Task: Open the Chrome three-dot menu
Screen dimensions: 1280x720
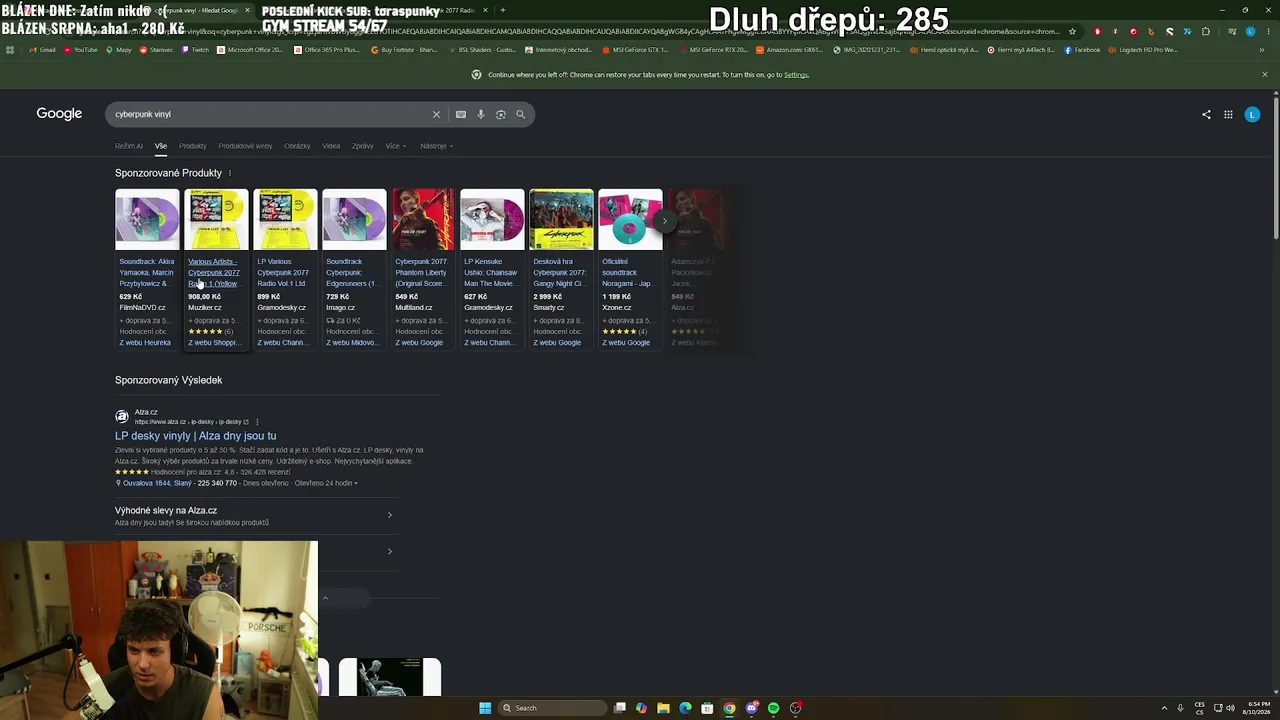Action: (x=1268, y=31)
